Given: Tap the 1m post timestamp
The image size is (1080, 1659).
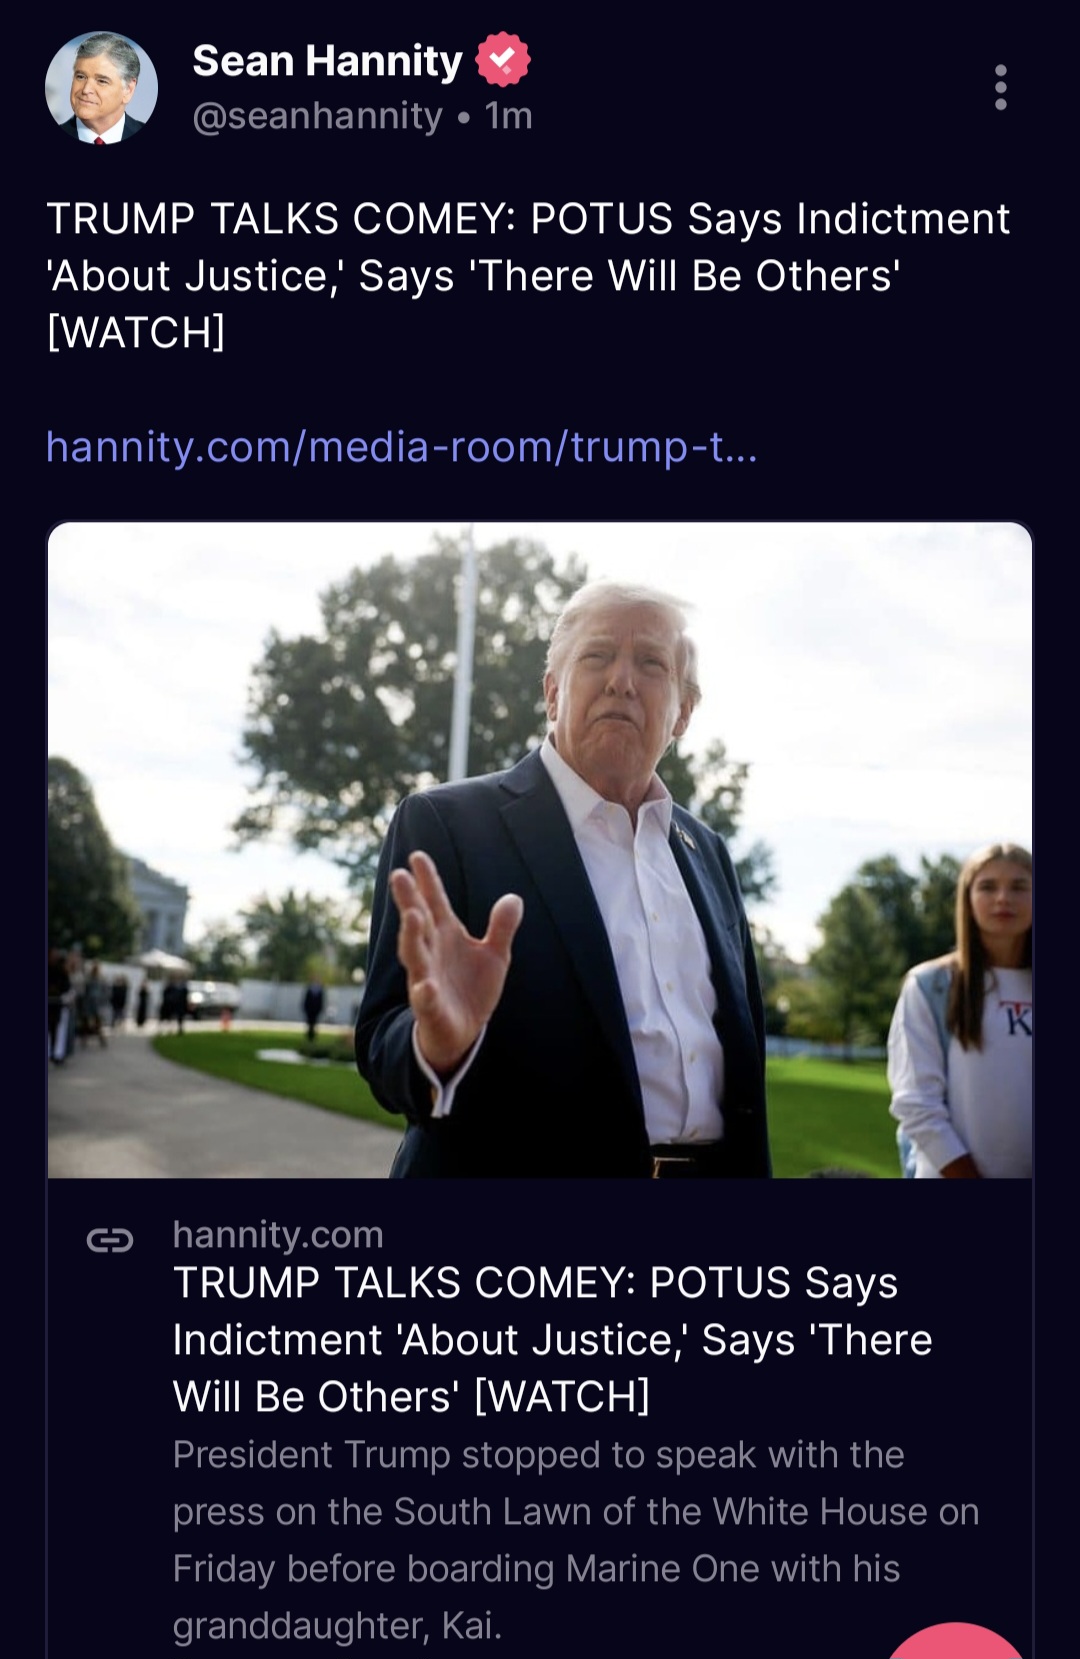Looking at the screenshot, I should coord(509,116).
